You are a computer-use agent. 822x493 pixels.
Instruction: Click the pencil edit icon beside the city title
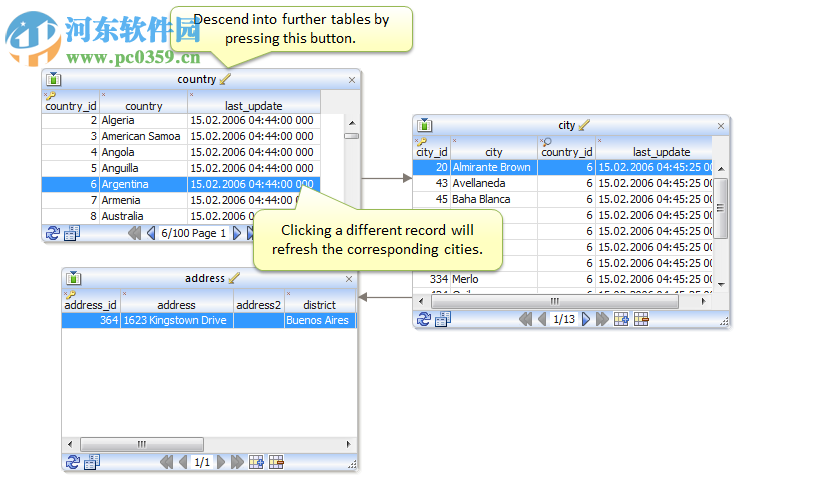(x=584, y=125)
